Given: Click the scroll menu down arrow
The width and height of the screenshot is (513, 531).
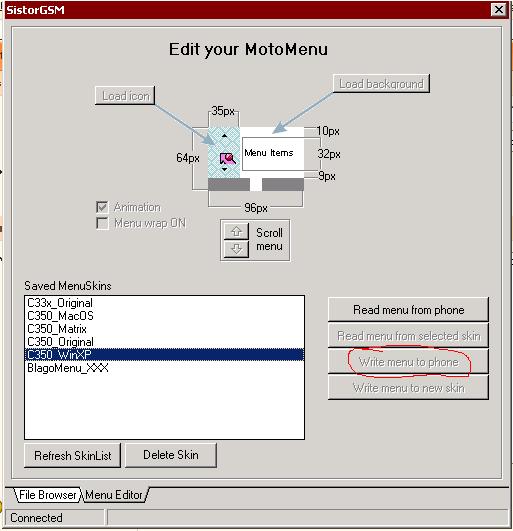Looking at the screenshot, I should click(x=236, y=249).
